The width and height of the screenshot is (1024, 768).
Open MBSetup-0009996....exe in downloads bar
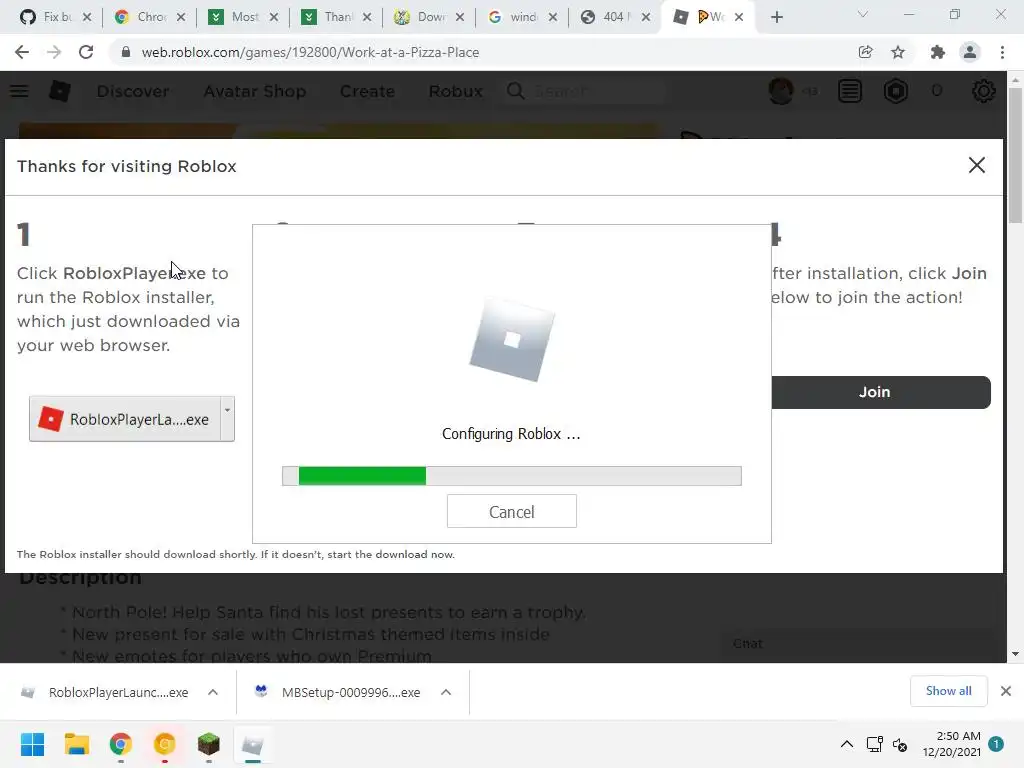point(340,692)
